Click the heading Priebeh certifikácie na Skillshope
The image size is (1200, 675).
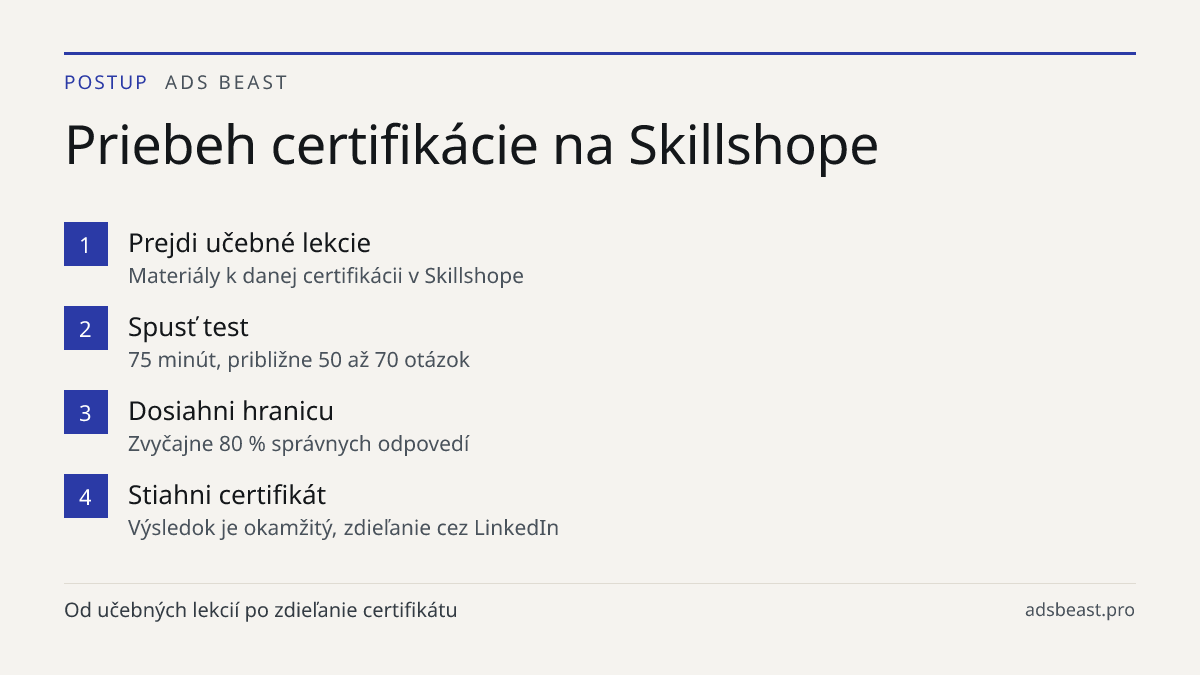coord(471,146)
